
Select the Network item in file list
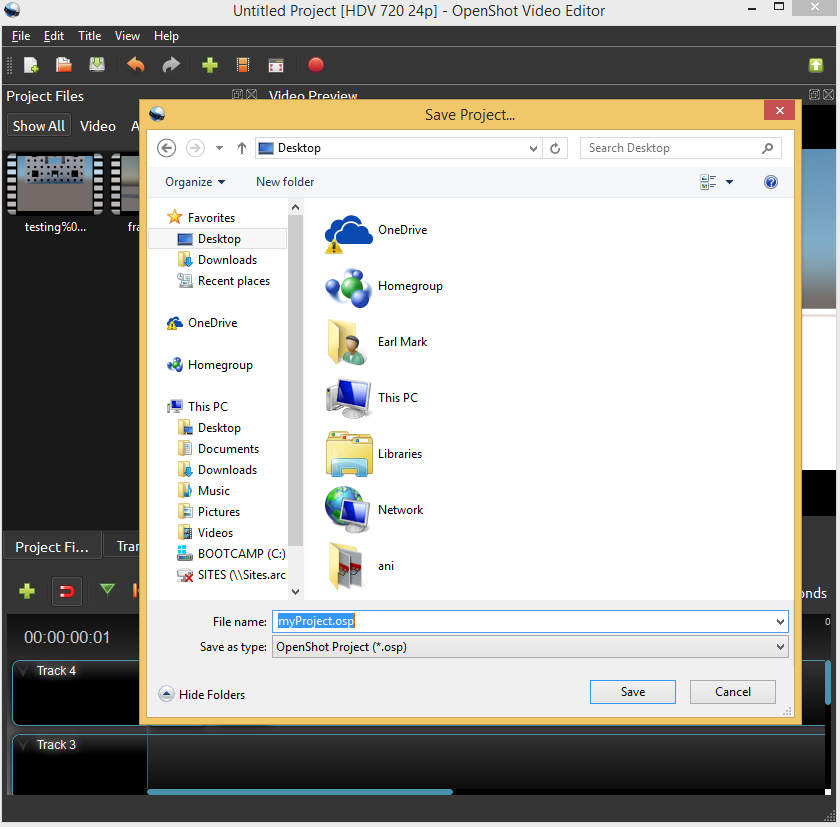pos(374,510)
